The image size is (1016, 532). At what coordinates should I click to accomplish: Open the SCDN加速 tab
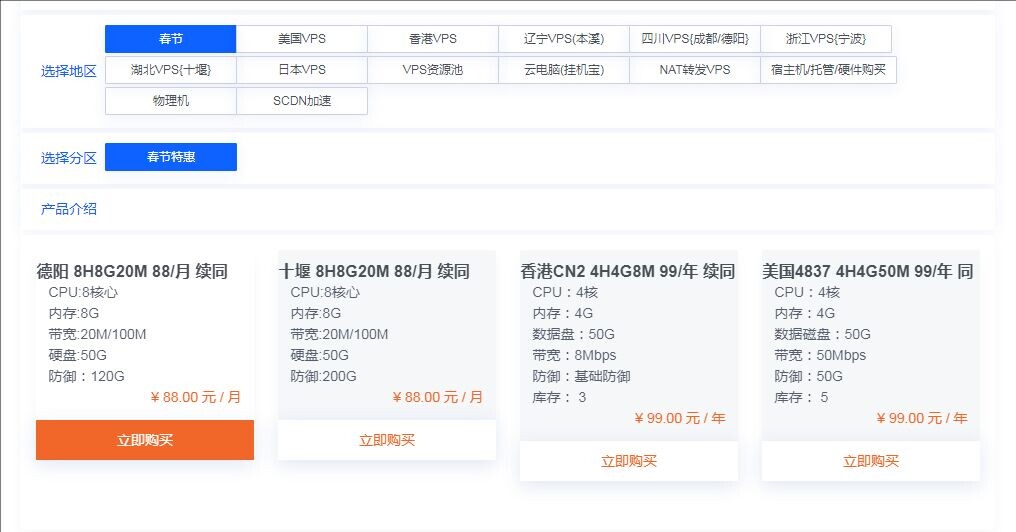pyautogui.click(x=302, y=101)
